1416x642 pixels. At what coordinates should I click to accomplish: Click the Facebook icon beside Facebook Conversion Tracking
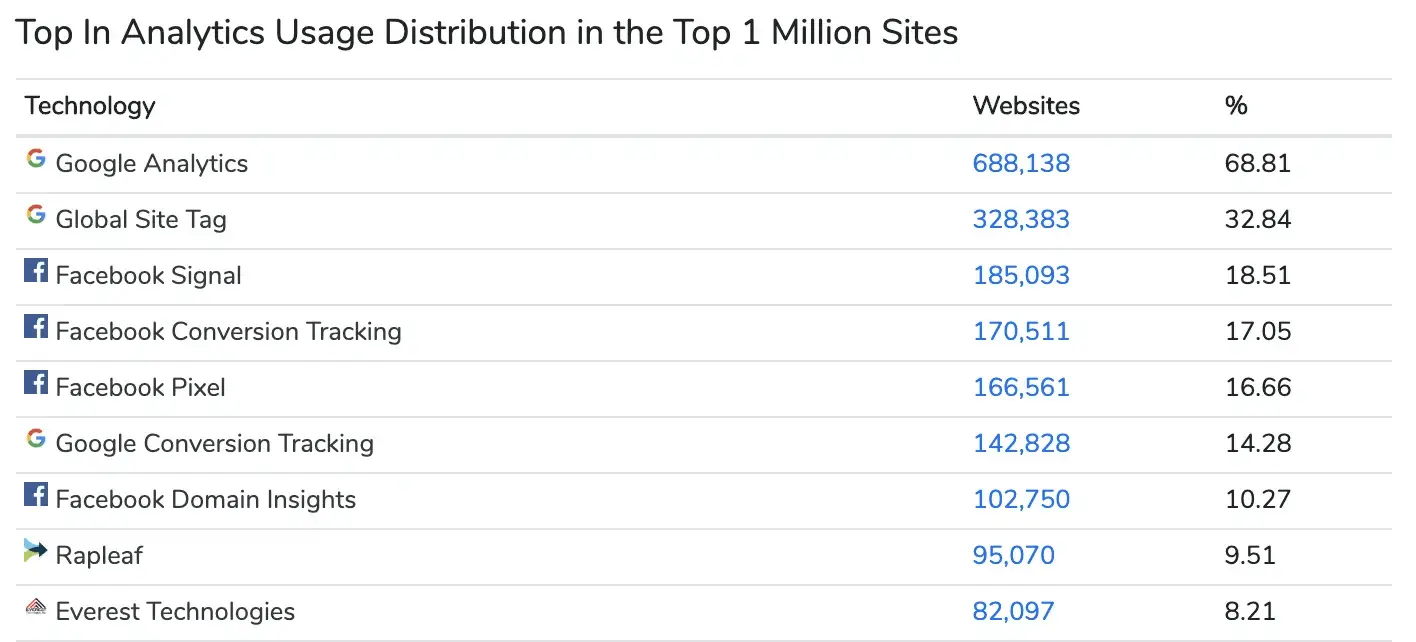pyautogui.click(x=36, y=326)
